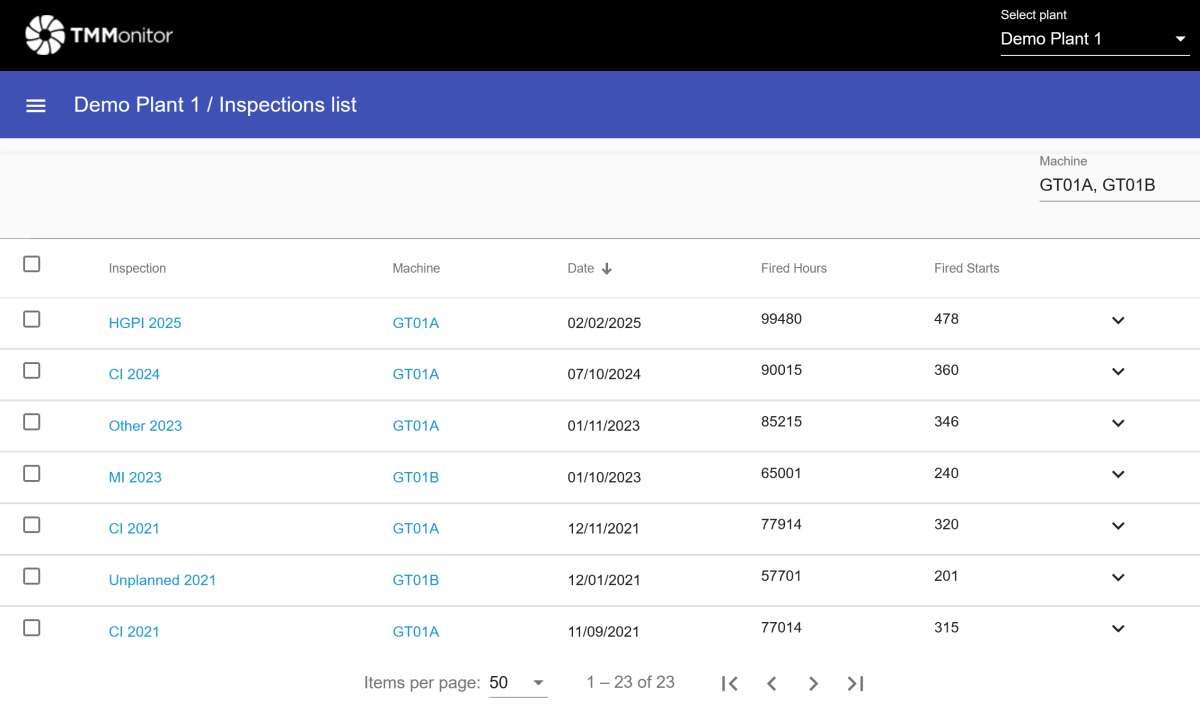Toggle sort arrow on Date column
Viewport: 1200px width, 712px height.
[607, 268]
